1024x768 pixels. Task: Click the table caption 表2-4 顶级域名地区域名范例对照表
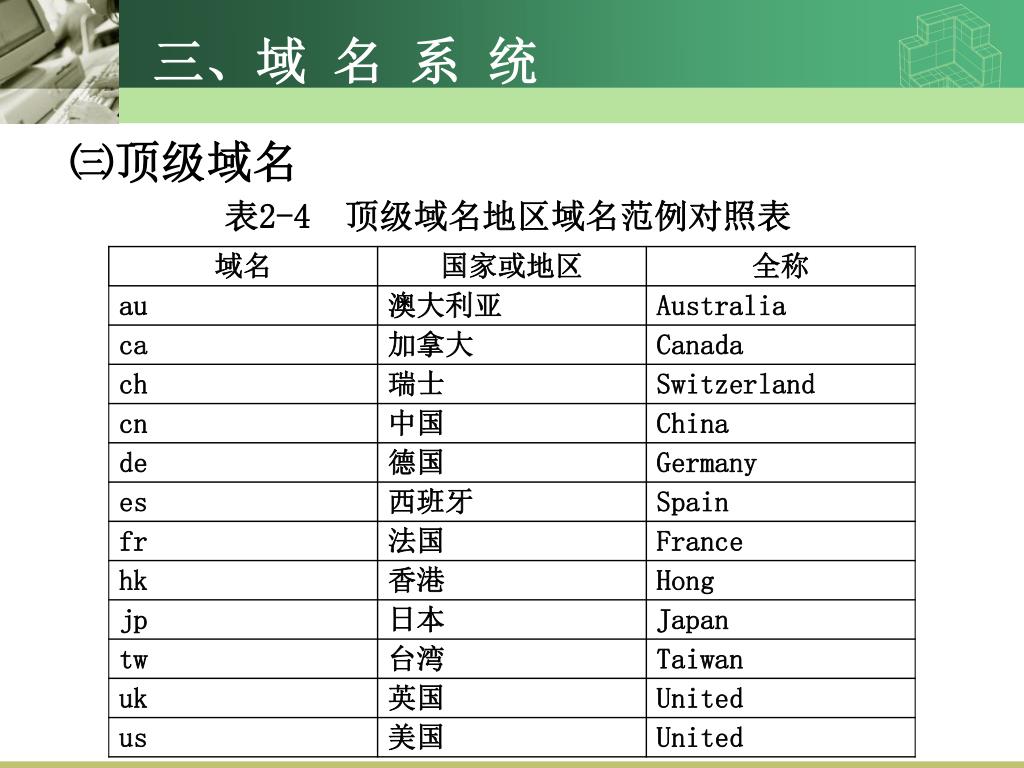point(507,216)
